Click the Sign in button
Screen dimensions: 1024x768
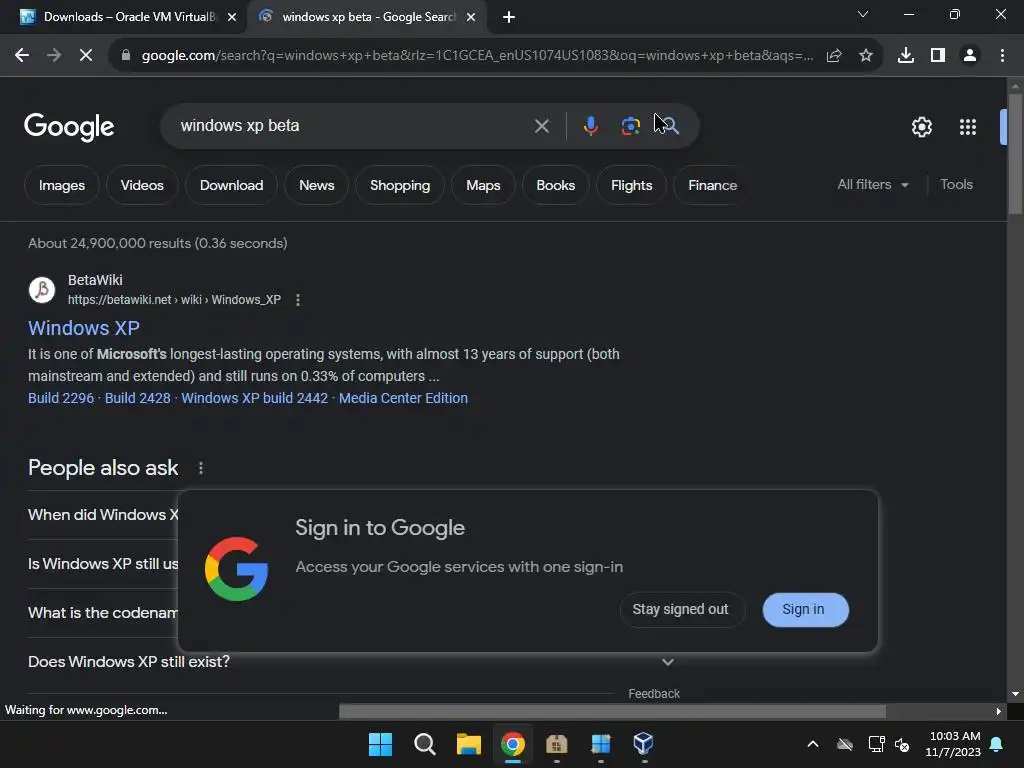pos(805,609)
